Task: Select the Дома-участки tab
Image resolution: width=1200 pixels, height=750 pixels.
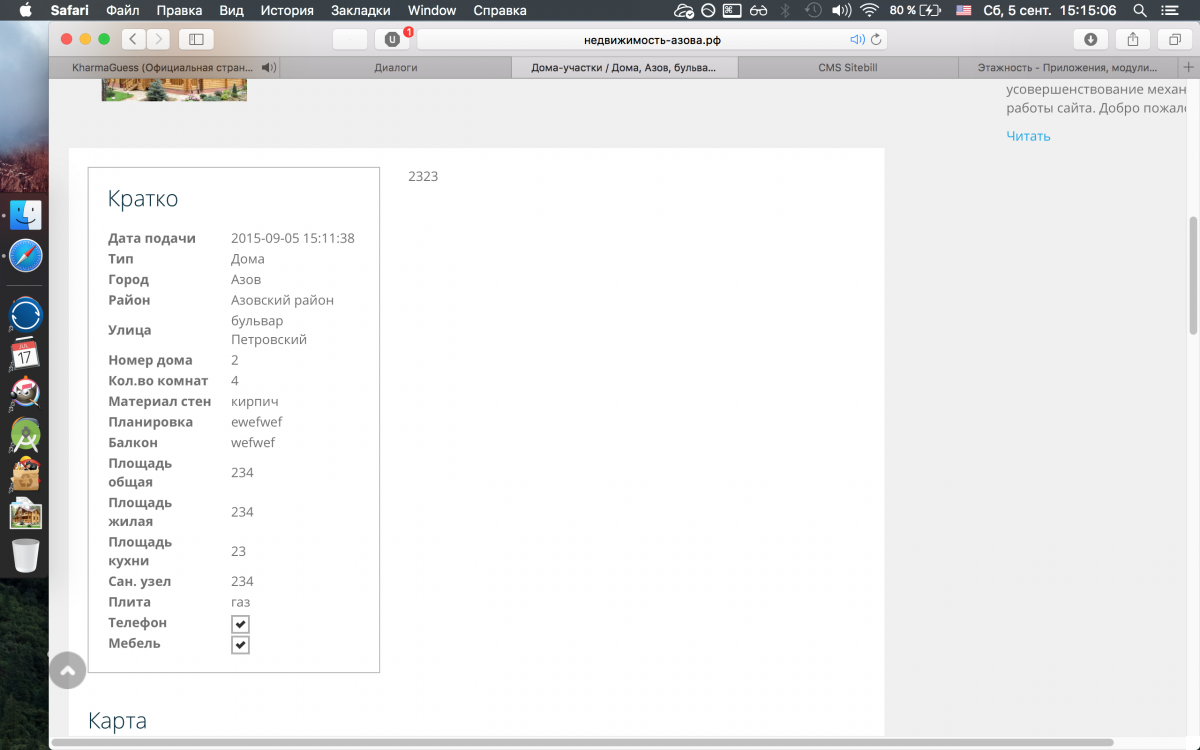Action: pyautogui.click(x=625, y=67)
